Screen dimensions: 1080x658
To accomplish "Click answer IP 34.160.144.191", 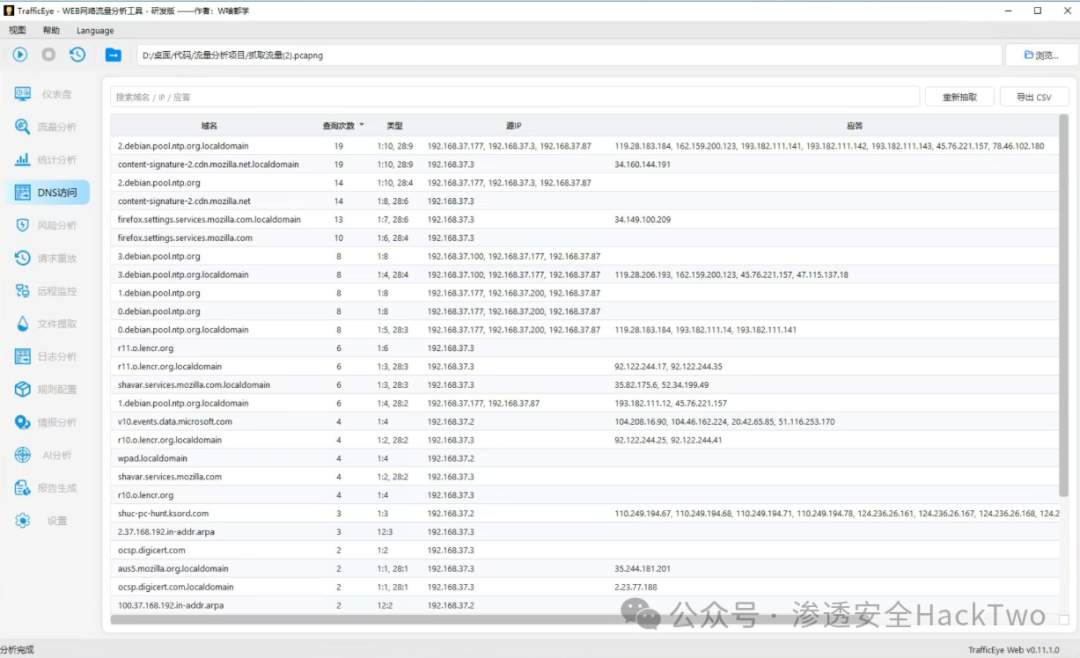I will click(x=643, y=165).
